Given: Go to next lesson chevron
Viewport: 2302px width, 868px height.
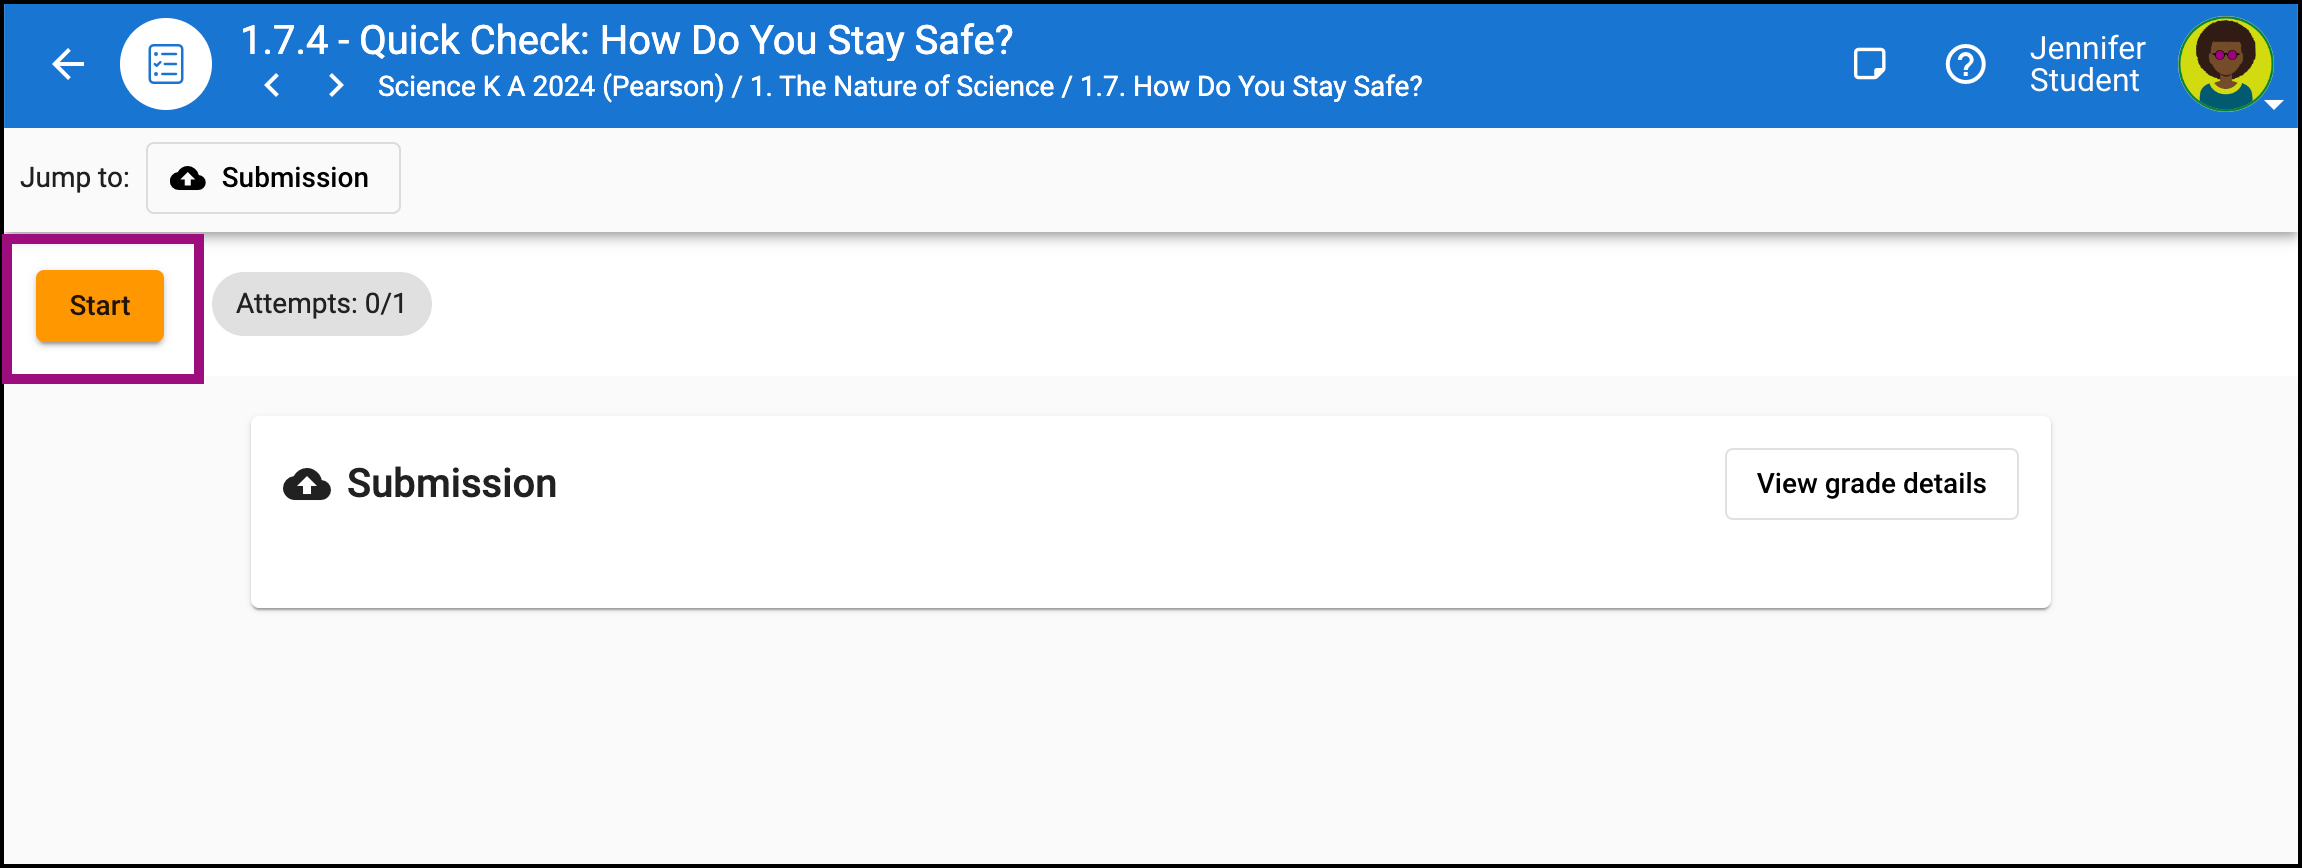Looking at the screenshot, I should 336,86.
